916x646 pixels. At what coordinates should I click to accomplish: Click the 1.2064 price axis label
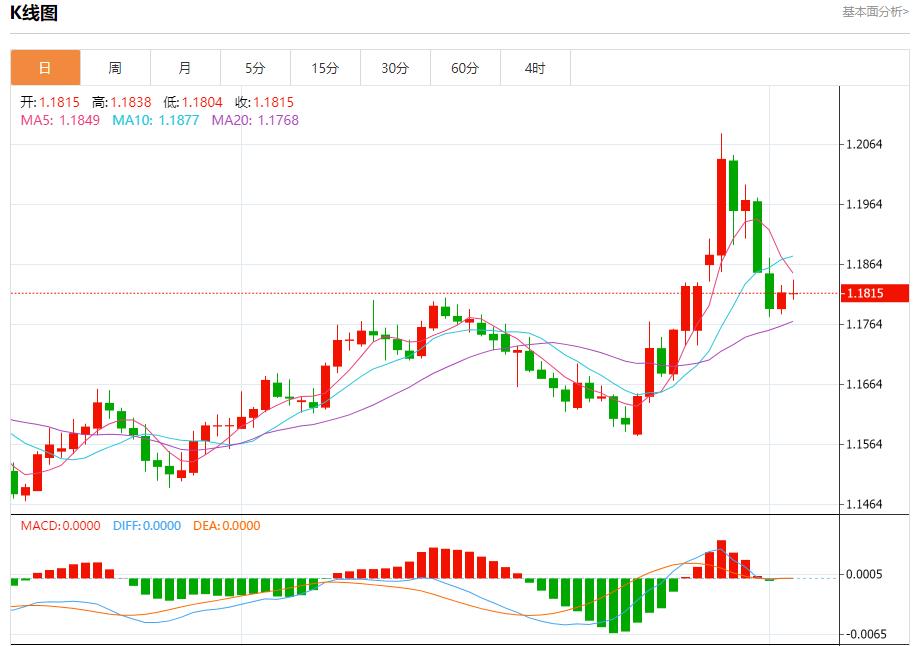[864, 144]
